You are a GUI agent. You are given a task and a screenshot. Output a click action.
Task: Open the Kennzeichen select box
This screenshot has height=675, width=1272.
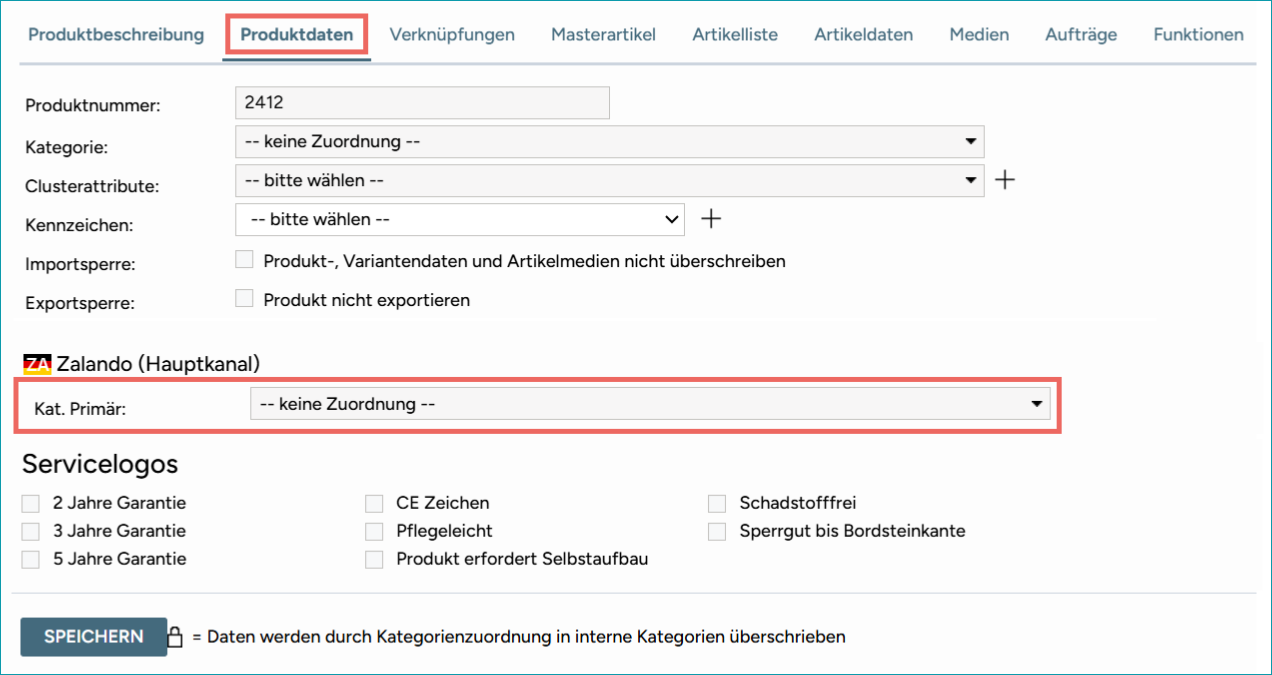460,219
